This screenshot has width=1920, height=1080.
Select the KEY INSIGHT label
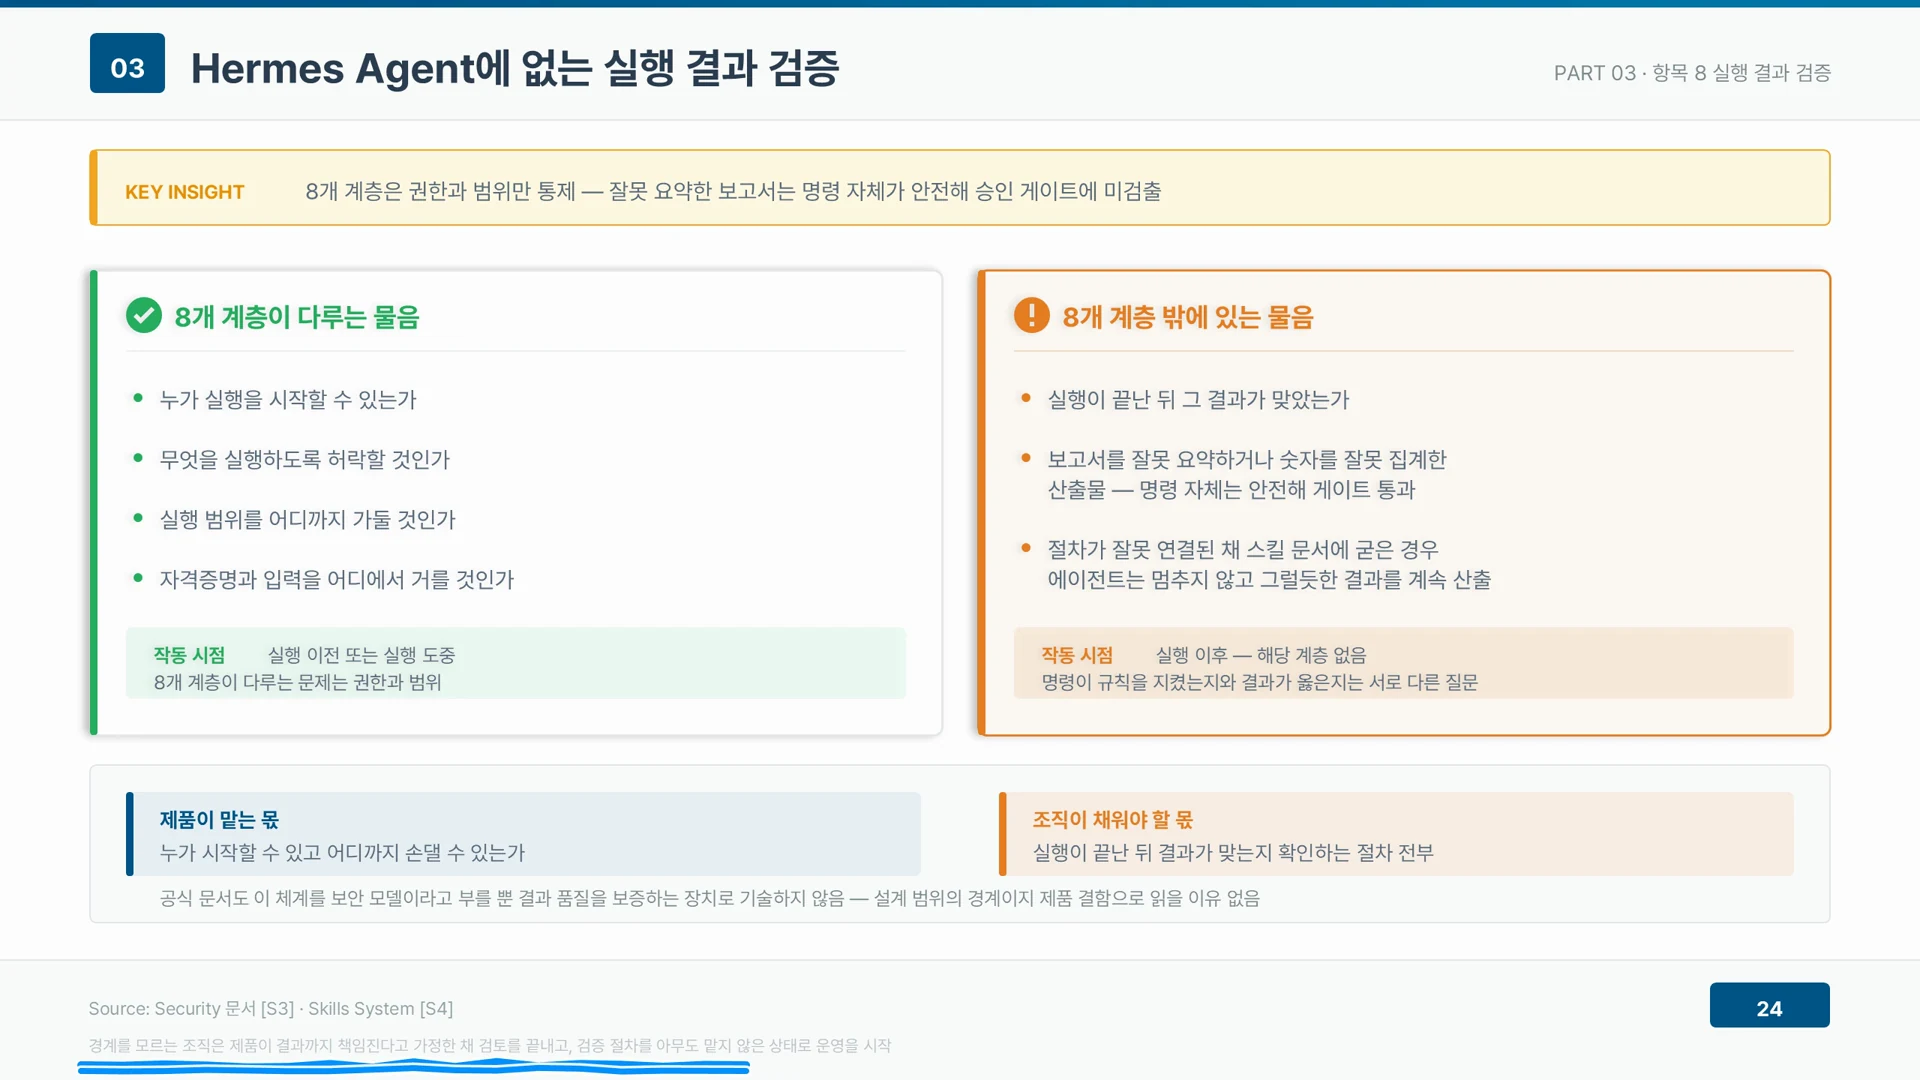pos(184,192)
